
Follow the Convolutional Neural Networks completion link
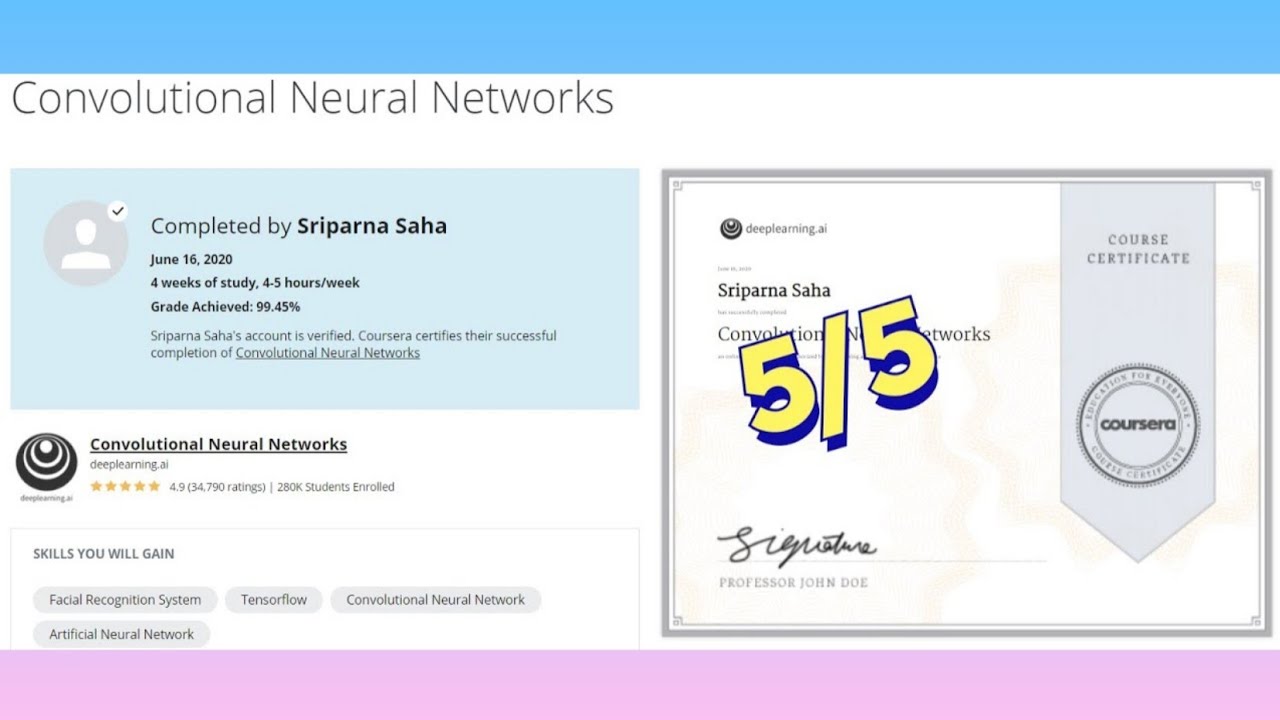328,353
